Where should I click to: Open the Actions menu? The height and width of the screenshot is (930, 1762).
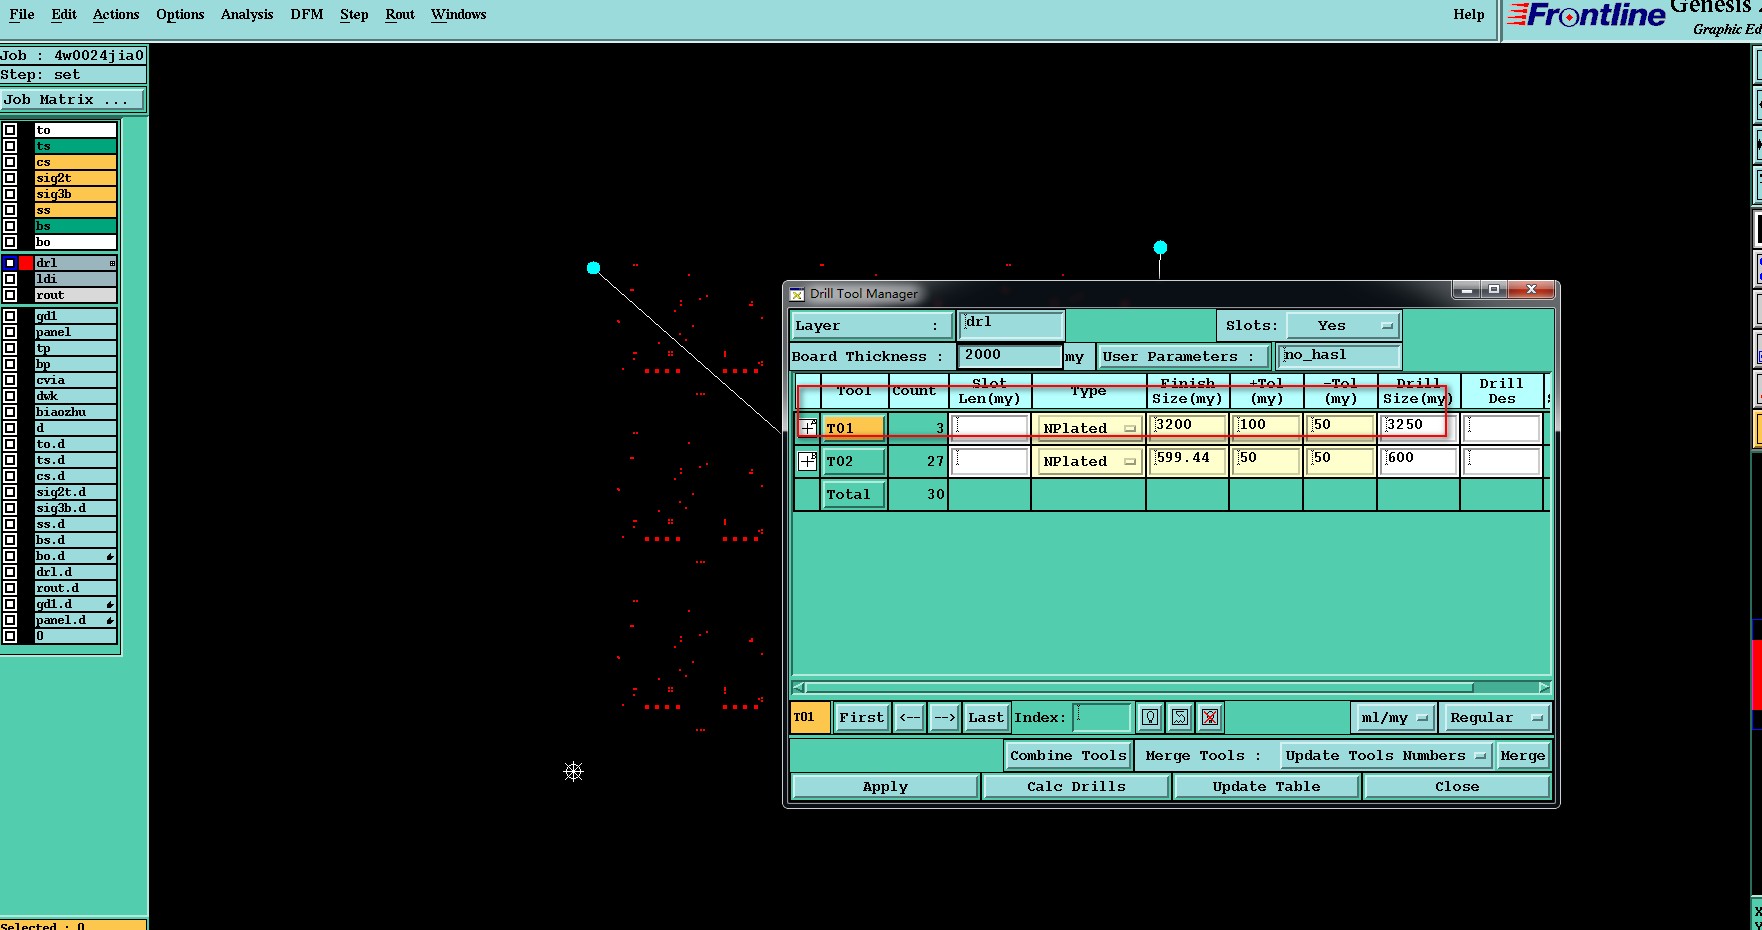[x=116, y=14]
